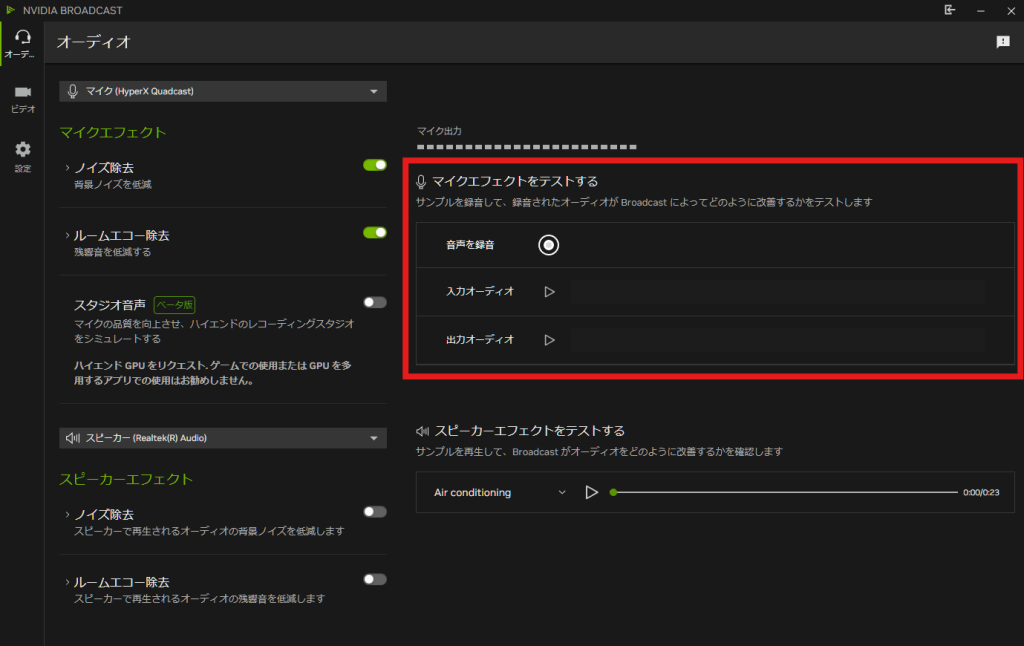Viewport: 1024px width, 646px height.
Task: Click the 背景ノイズを低減 description text
Action: pos(113,185)
